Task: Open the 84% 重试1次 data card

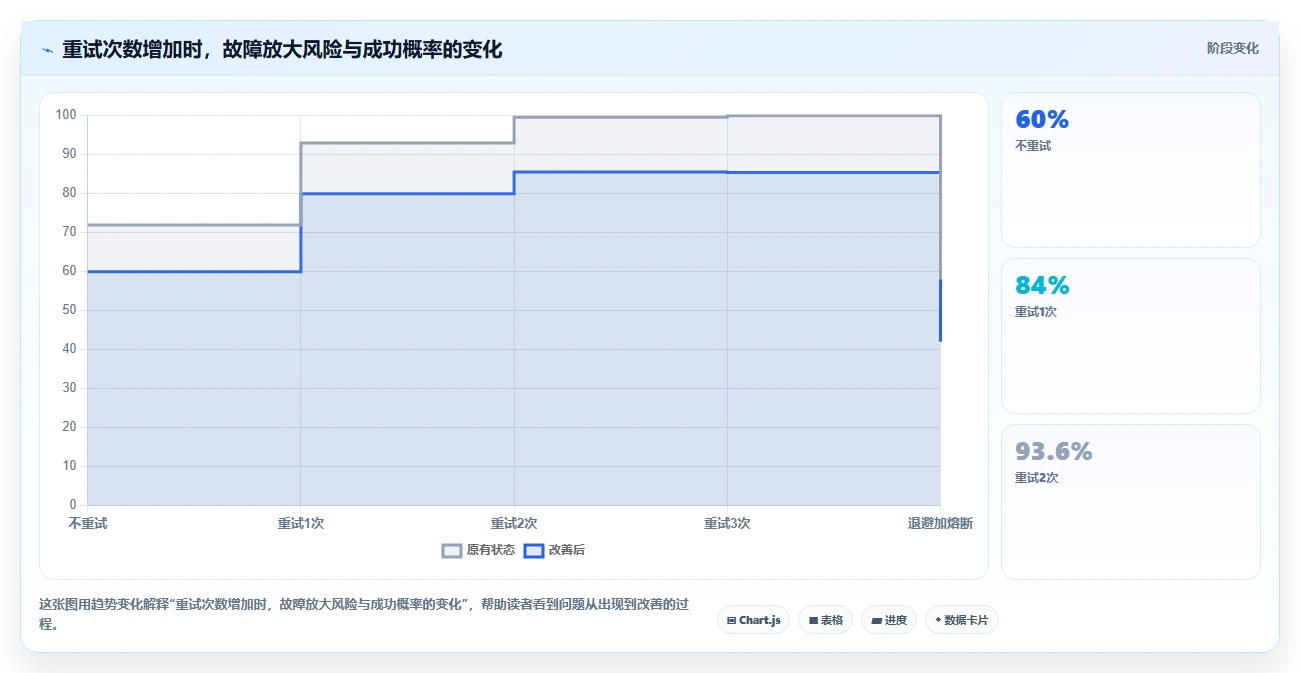Action: tap(1130, 336)
